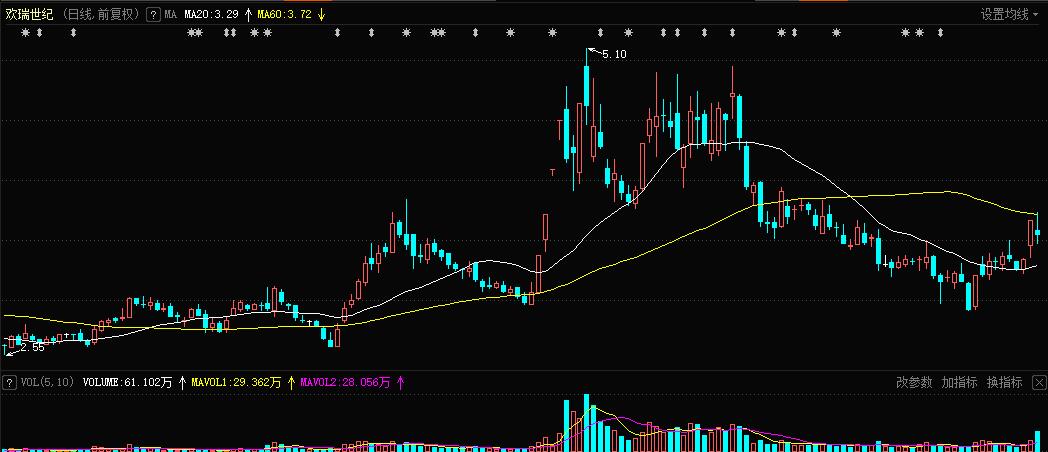The height and width of the screenshot is (452, 1048).
Task: Click the 5.10 high price marker
Action: (x=613, y=54)
